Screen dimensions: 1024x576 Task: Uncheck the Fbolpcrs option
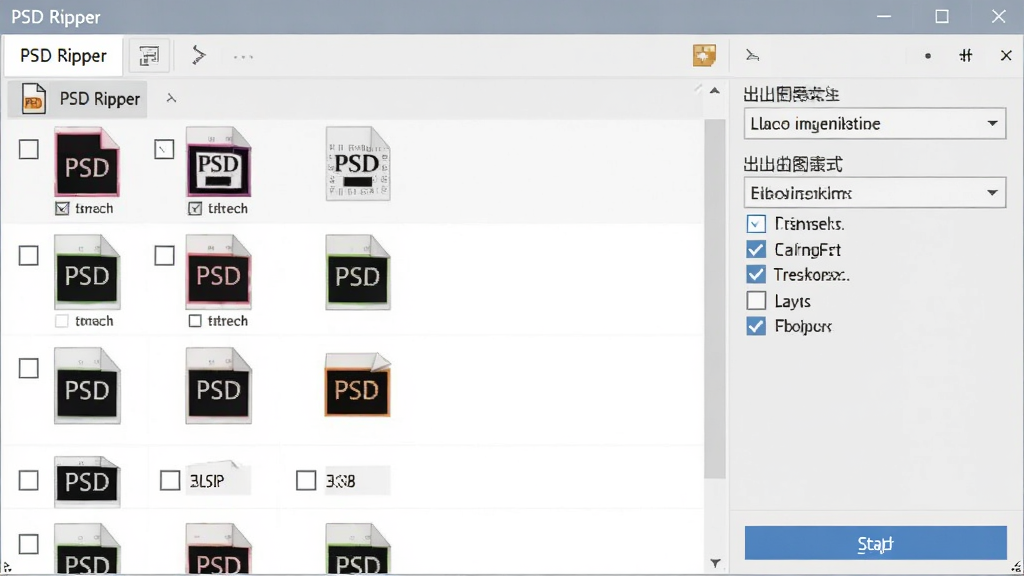click(756, 326)
